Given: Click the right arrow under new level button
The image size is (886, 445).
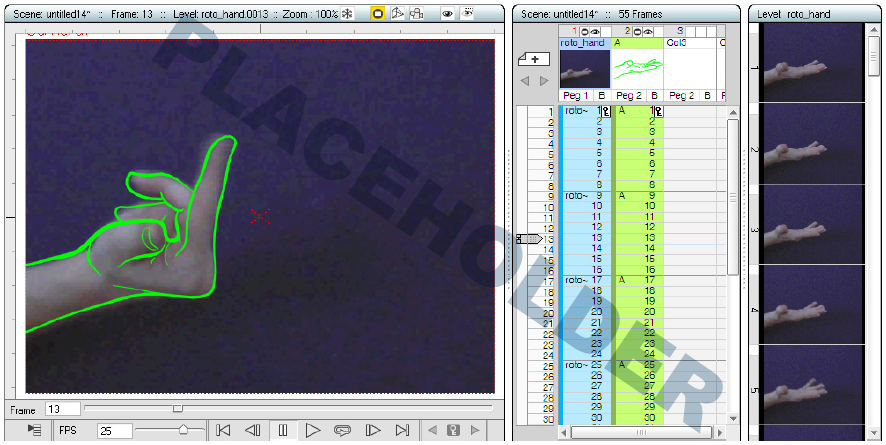Looking at the screenshot, I should 544,81.
